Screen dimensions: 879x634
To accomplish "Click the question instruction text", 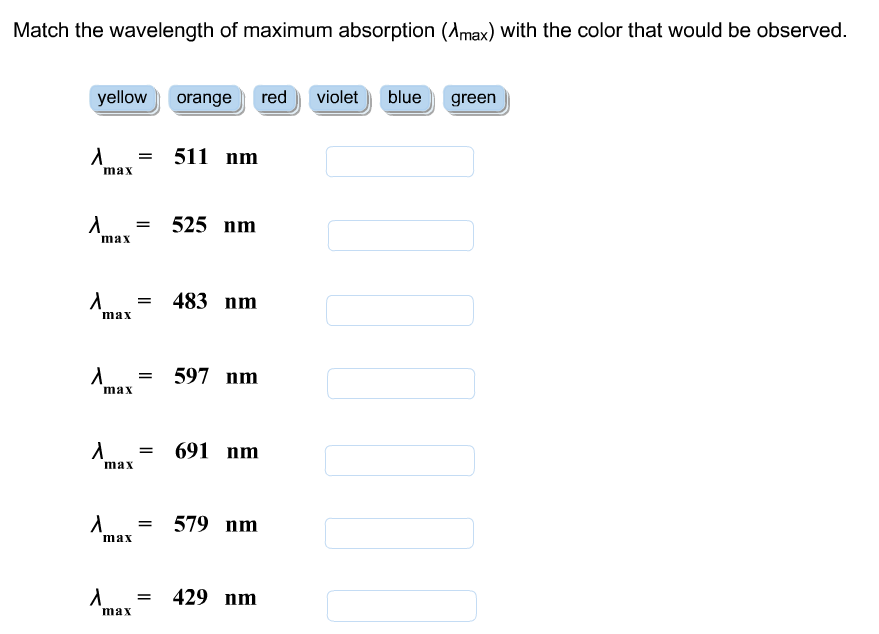I will click(429, 29).
